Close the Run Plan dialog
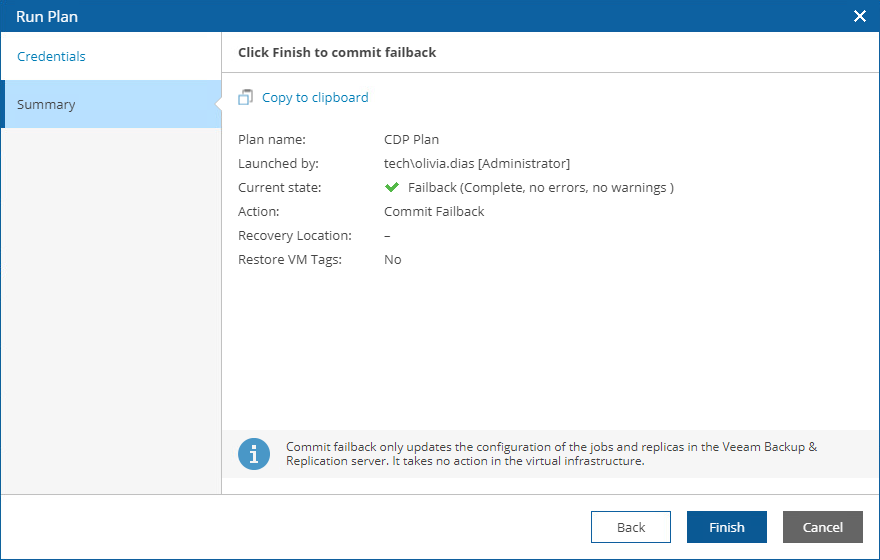880x560 pixels. point(859,16)
